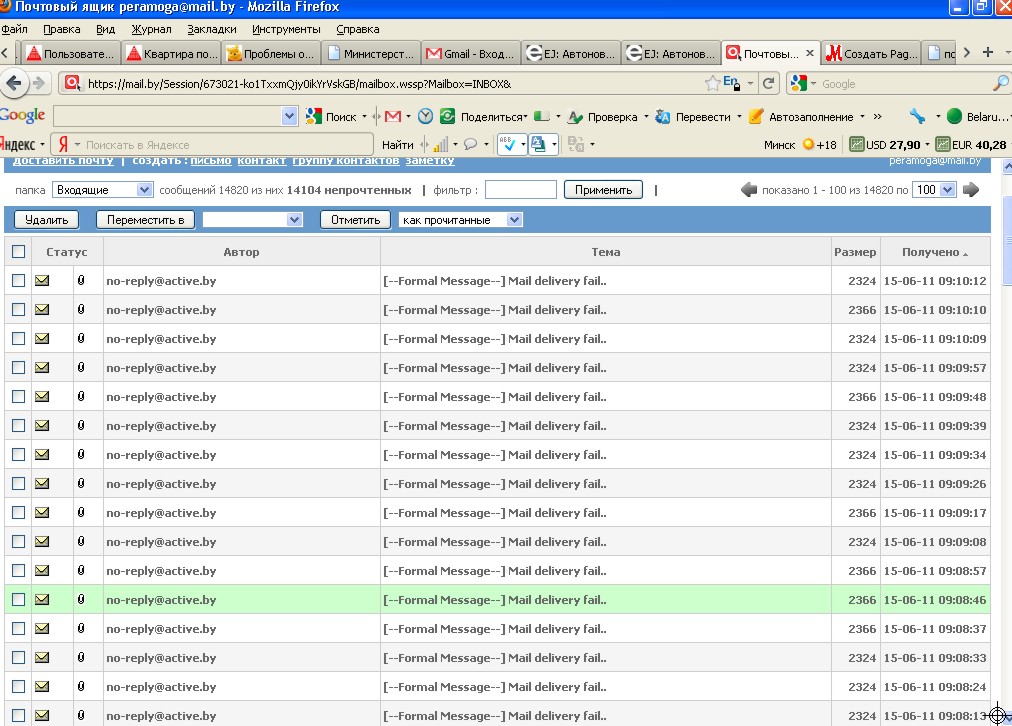Switch to the Gmail - Вход browser tab
This screenshot has width=1012, height=726.
coord(468,53)
